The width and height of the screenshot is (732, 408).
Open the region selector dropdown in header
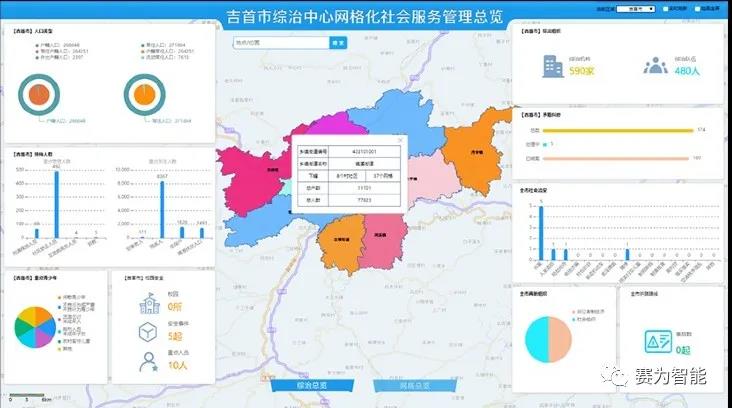638,8
